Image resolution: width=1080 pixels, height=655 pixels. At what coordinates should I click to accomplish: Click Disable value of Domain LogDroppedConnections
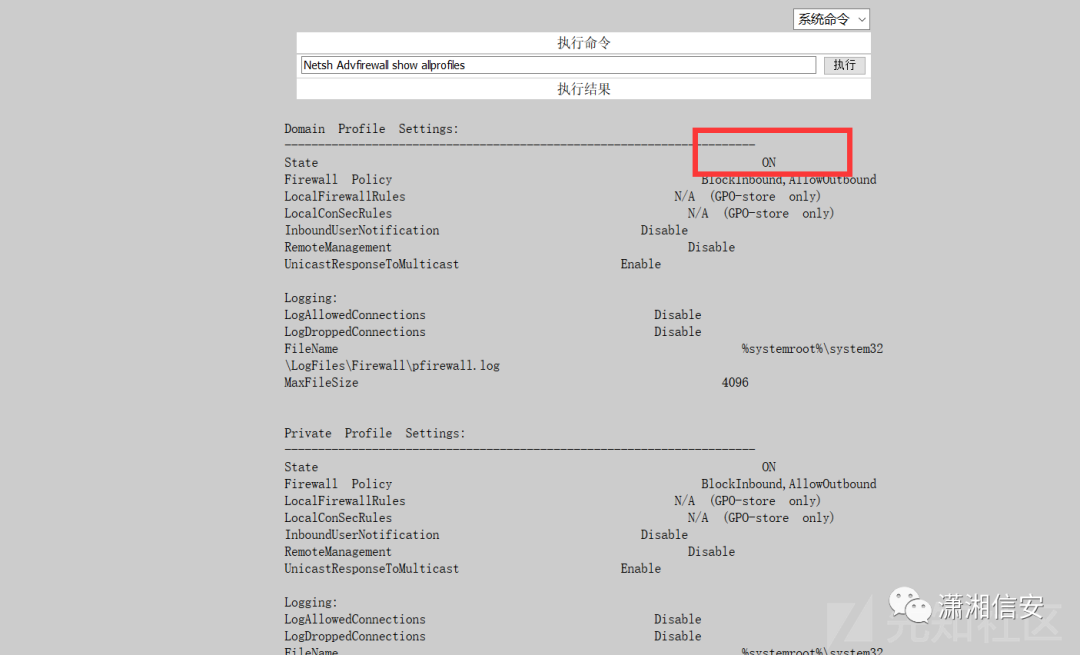point(678,332)
